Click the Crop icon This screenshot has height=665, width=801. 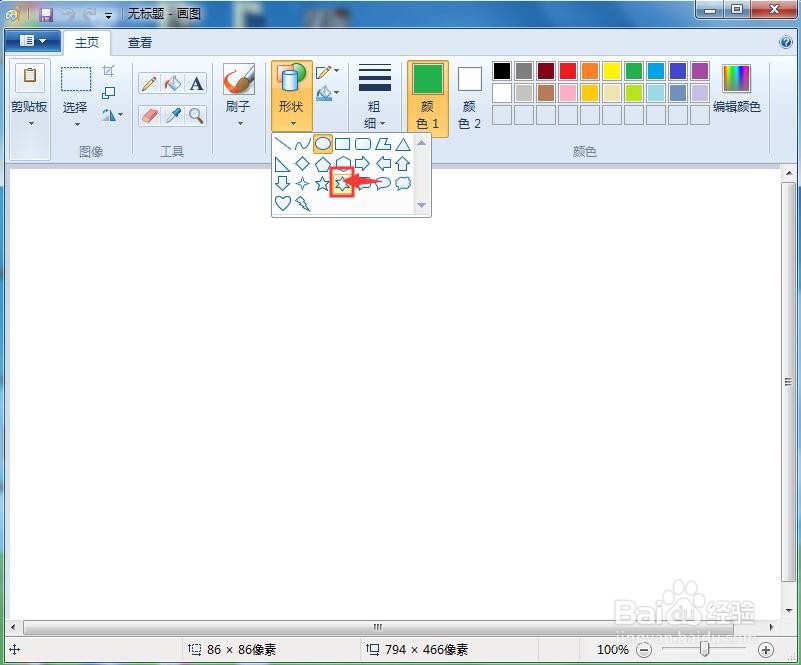tap(108, 70)
